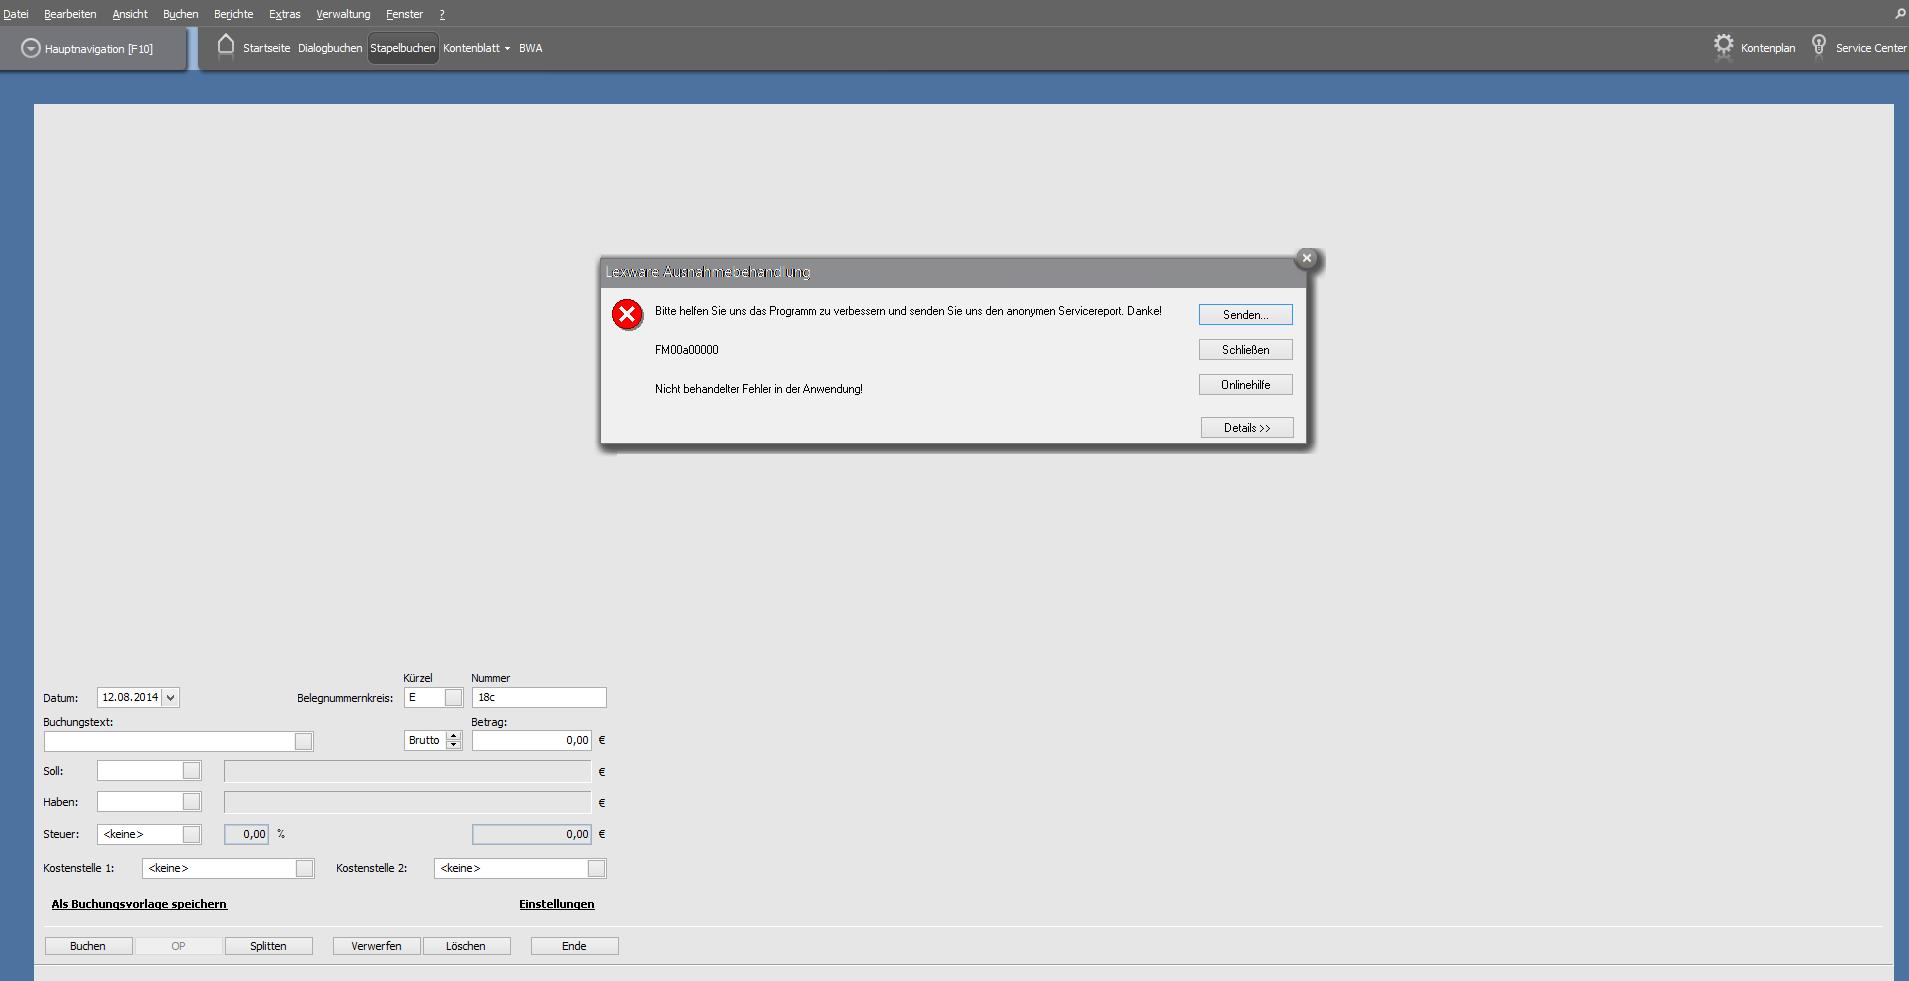
Task: Click Als Buchungsvorlage speichern link
Action: 139,904
